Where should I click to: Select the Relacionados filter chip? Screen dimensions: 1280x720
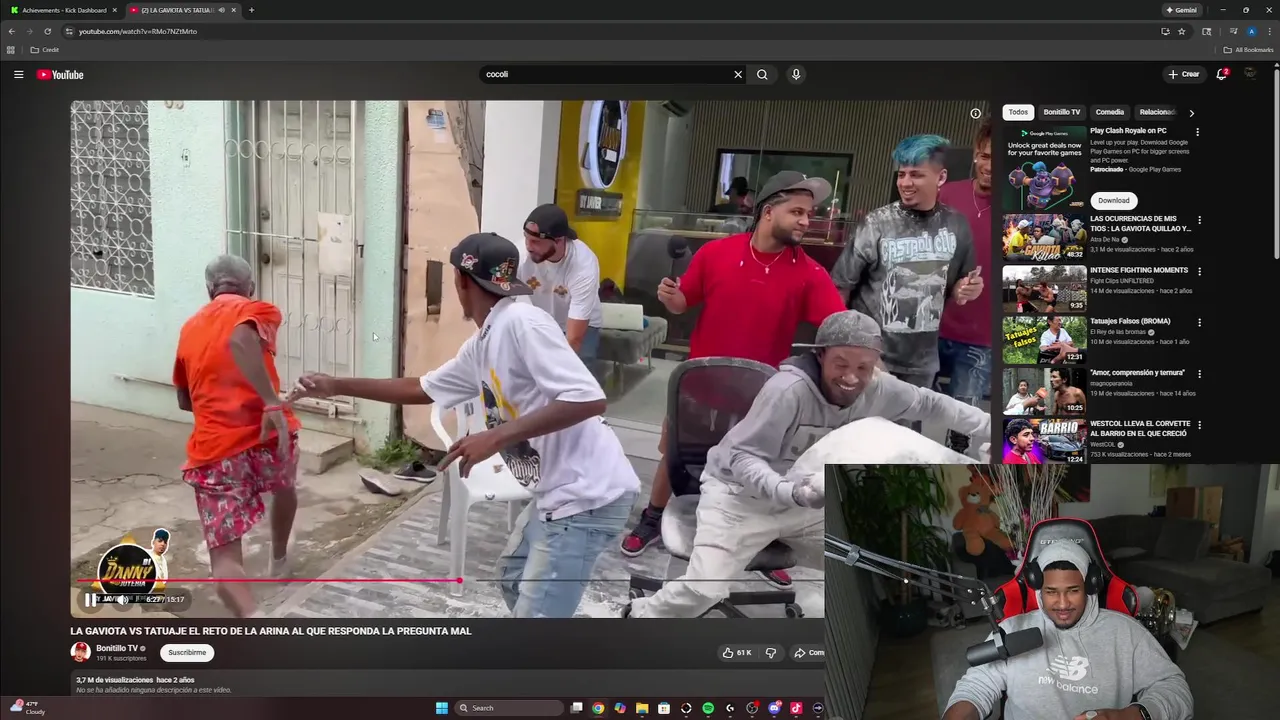click(x=1156, y=112)
